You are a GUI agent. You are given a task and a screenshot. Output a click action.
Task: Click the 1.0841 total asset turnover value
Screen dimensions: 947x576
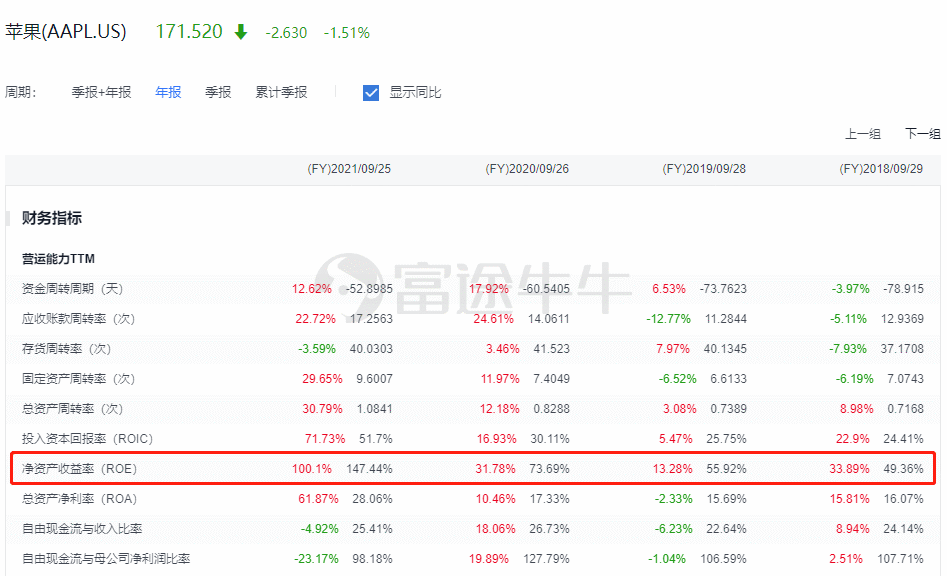pyautogui.click(x=374, y=409)
